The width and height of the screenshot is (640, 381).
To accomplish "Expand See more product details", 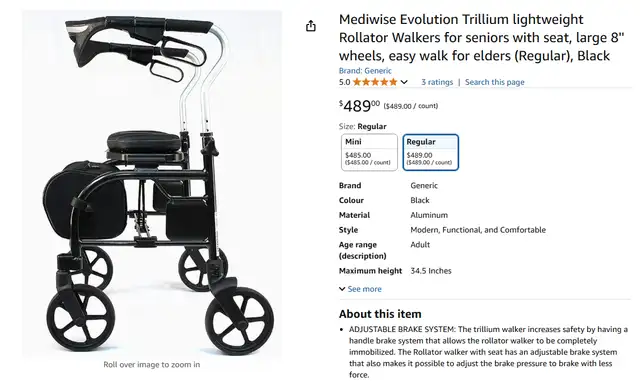I will point(364,289).
